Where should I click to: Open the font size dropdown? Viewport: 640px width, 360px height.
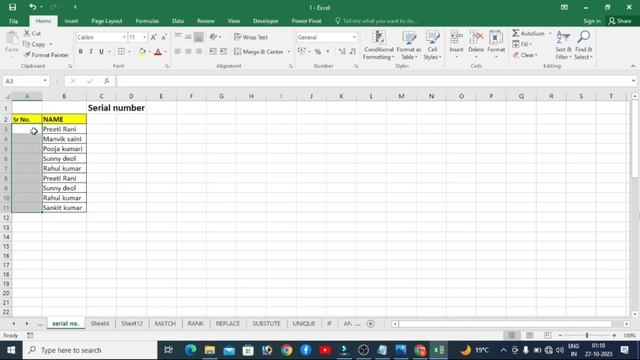(144, 37)
